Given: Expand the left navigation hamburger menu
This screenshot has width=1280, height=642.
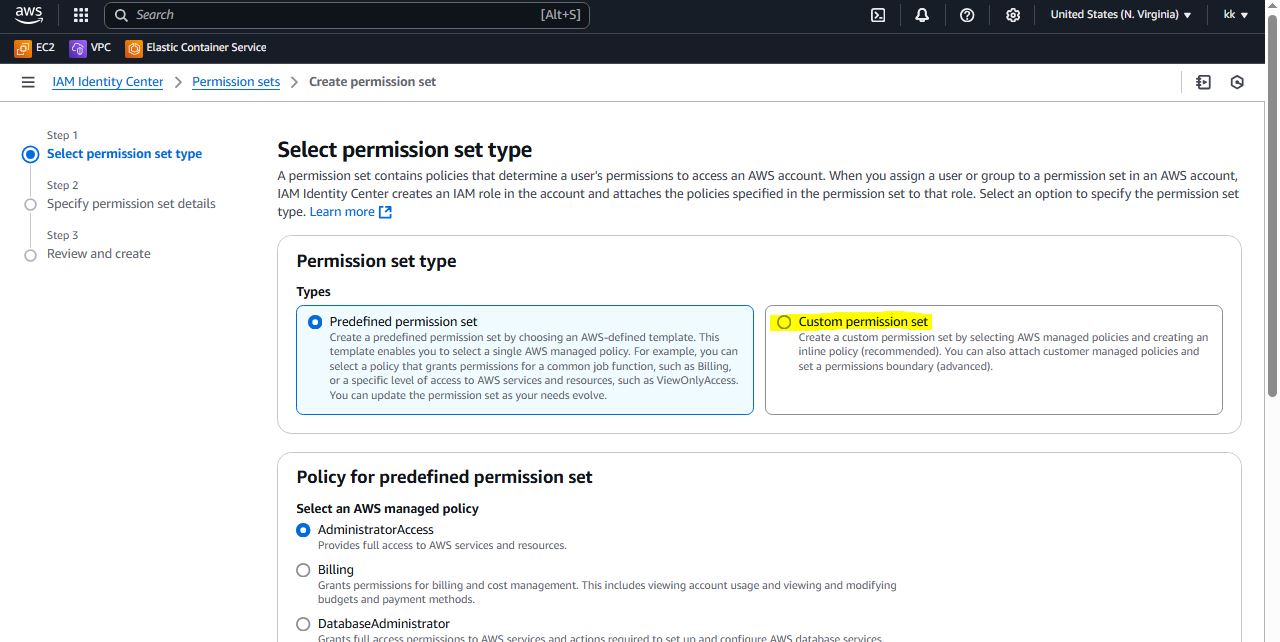Looking at the screenshot, I should [x=28, y=82].
